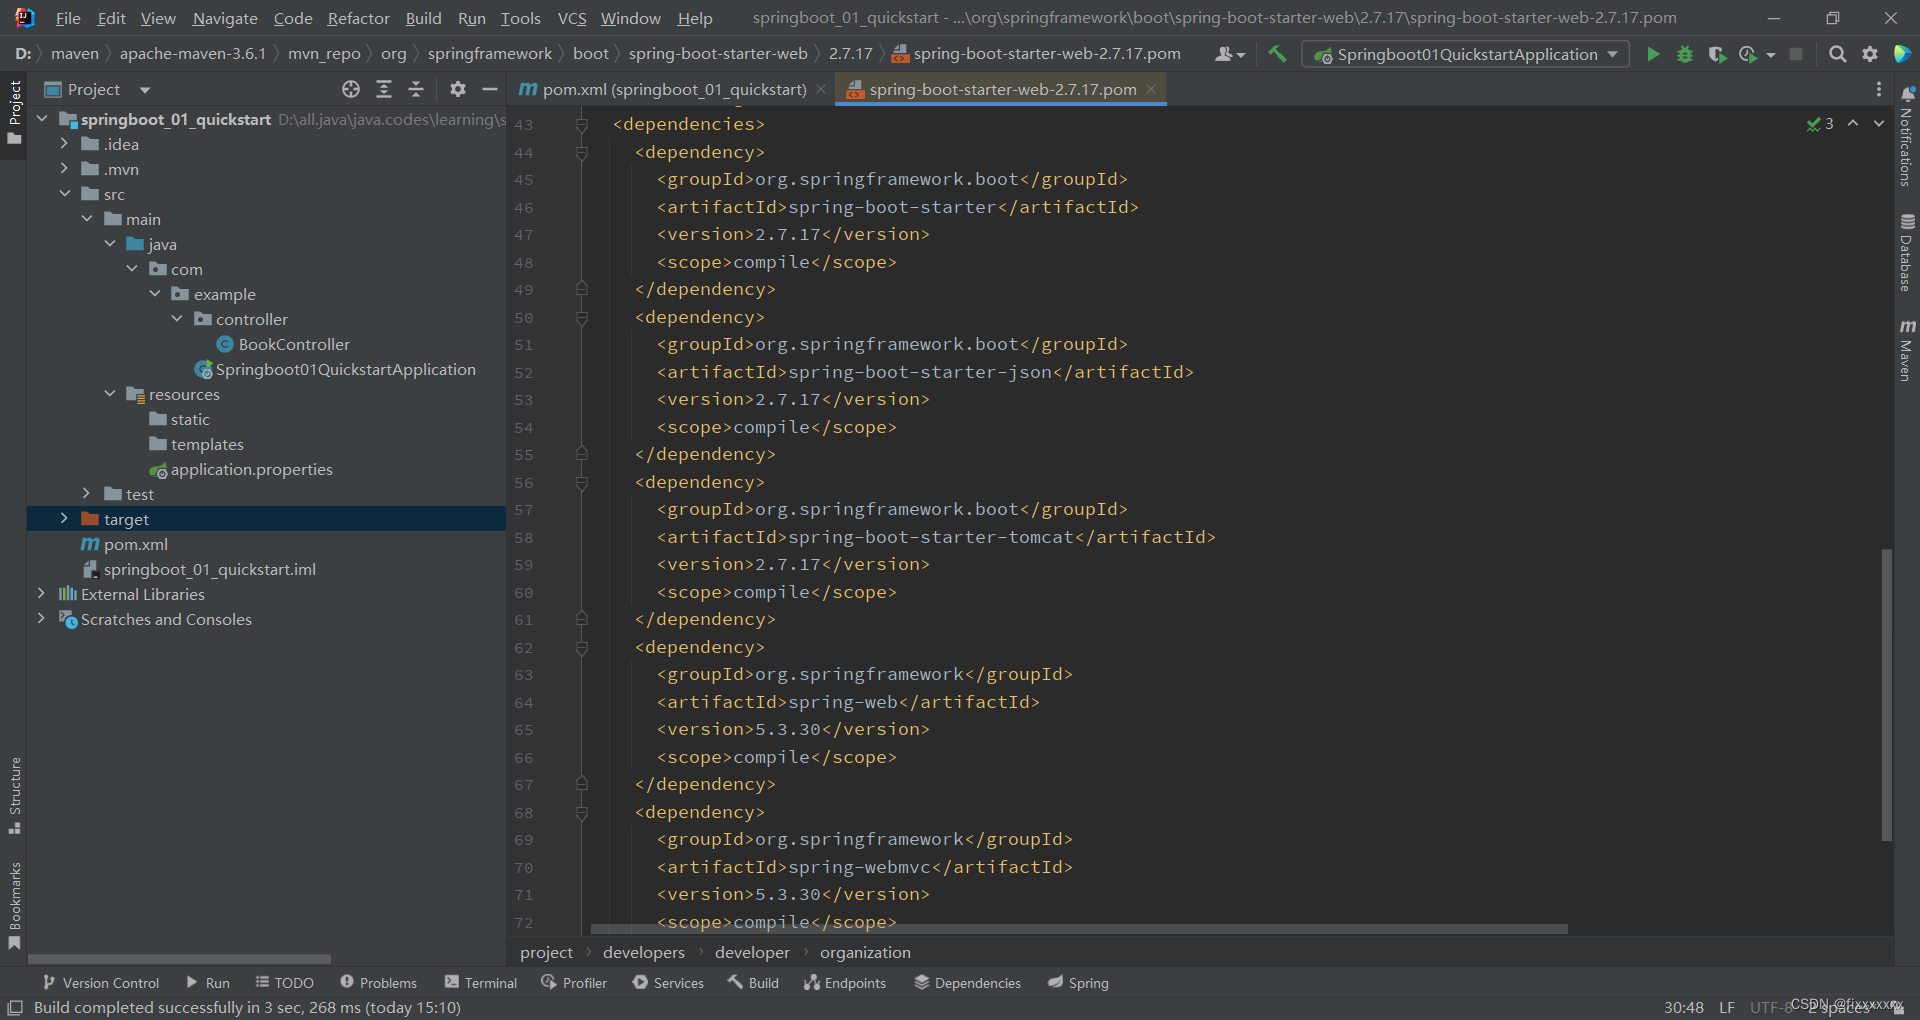
Task: Open the Problems tool window
Action: 378,983
